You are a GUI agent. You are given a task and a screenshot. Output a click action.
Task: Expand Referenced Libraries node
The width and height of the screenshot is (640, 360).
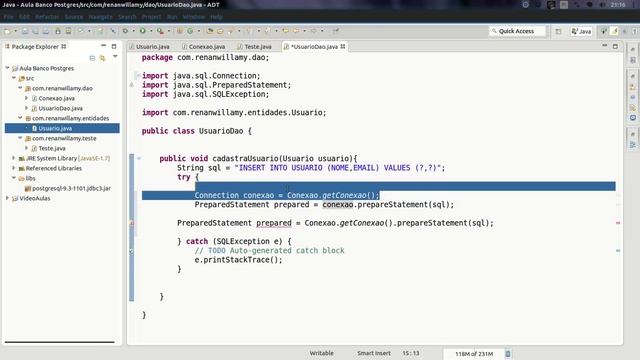click(14, 168)
